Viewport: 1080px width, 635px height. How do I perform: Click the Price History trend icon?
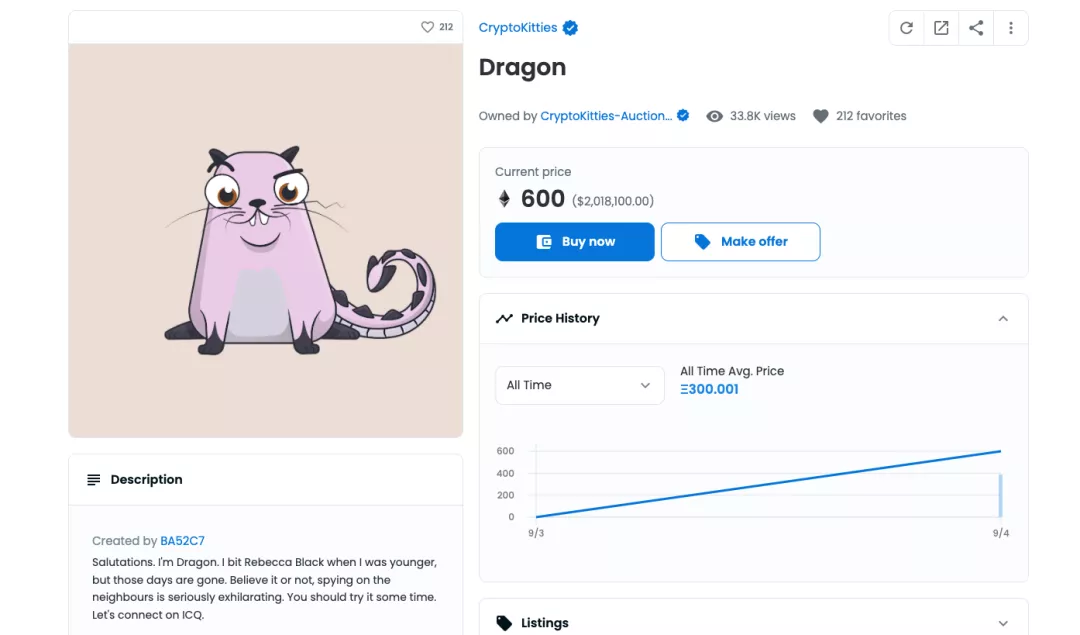click(504, 318)
